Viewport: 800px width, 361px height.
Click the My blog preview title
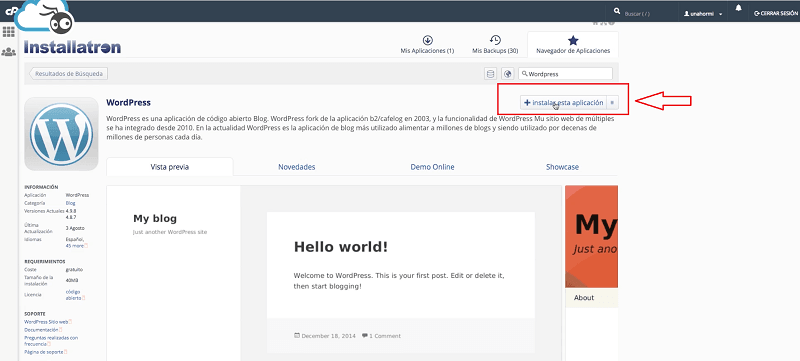point(155,218)
